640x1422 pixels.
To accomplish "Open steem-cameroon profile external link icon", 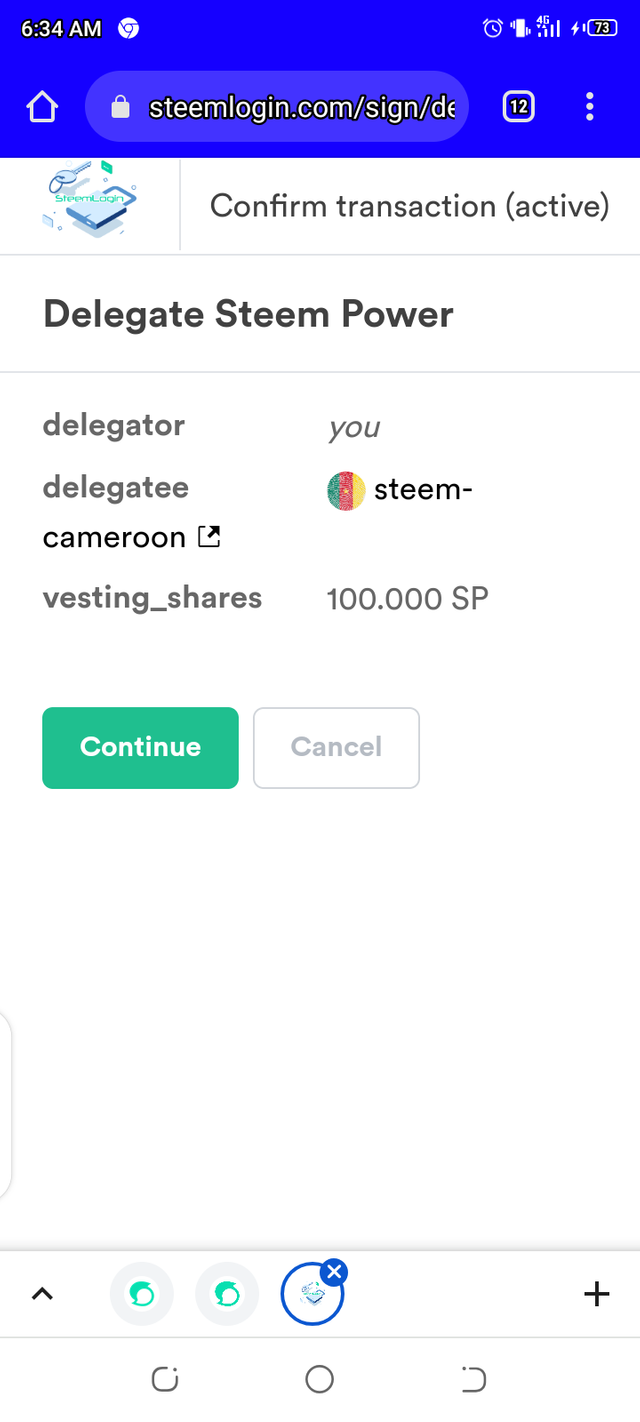I will tap(209, 537).
